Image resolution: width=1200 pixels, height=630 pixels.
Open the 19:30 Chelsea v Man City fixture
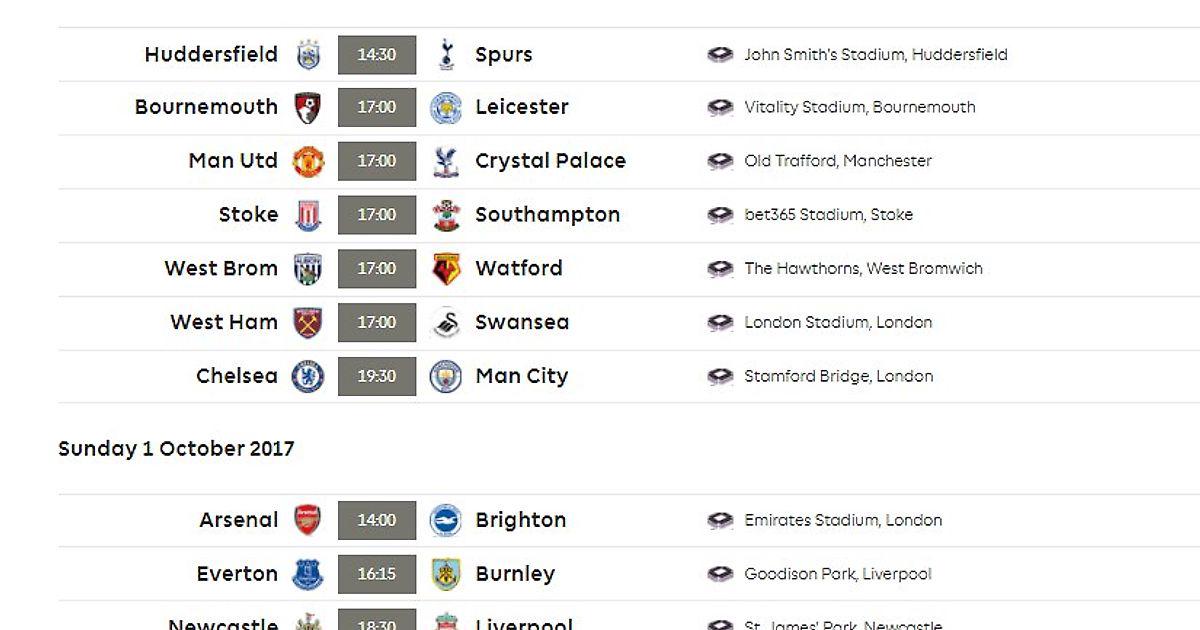click(377, 376)
